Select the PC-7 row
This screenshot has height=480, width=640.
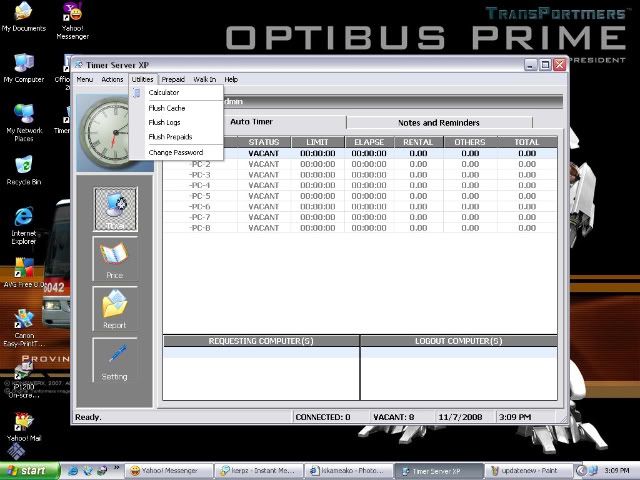coord(360,217)
